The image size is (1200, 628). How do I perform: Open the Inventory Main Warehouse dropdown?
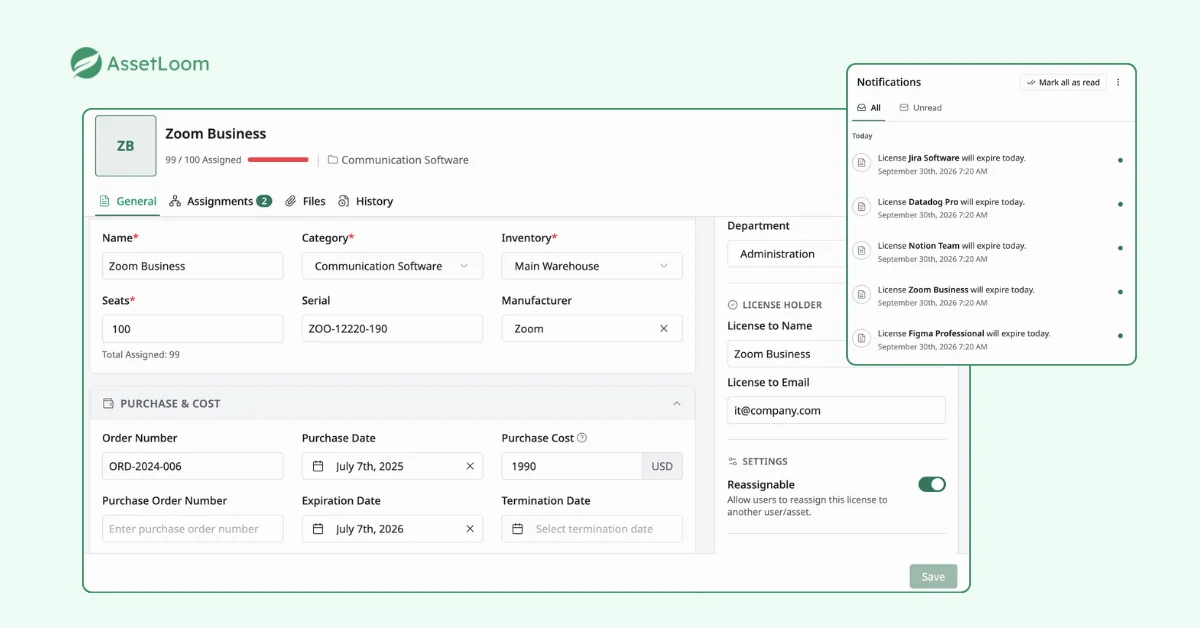592,266
